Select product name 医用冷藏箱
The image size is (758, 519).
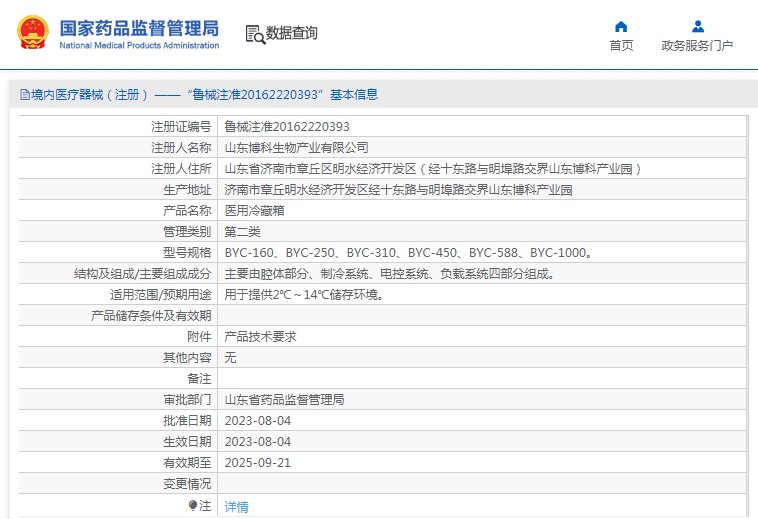(254, 211)
